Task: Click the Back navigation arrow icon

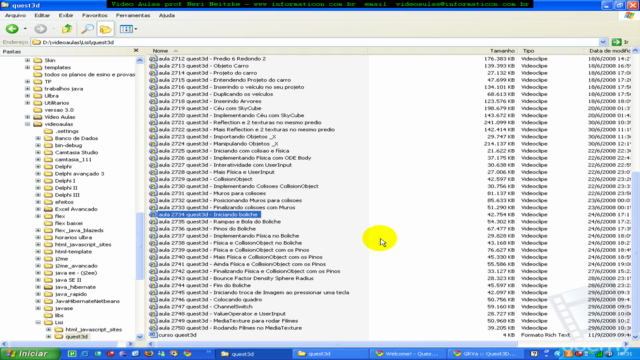Action: coord(12,29)
